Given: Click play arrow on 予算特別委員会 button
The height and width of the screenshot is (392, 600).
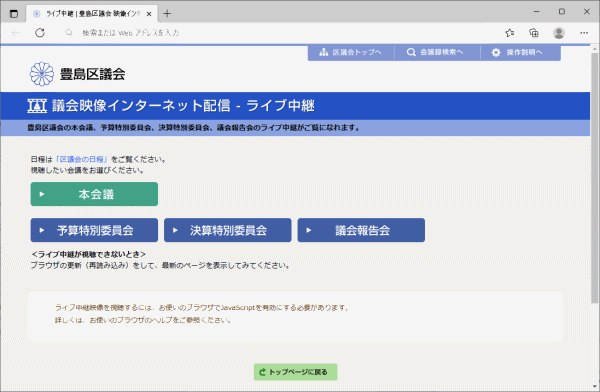Looking at the screenshot, I should 42,230.
